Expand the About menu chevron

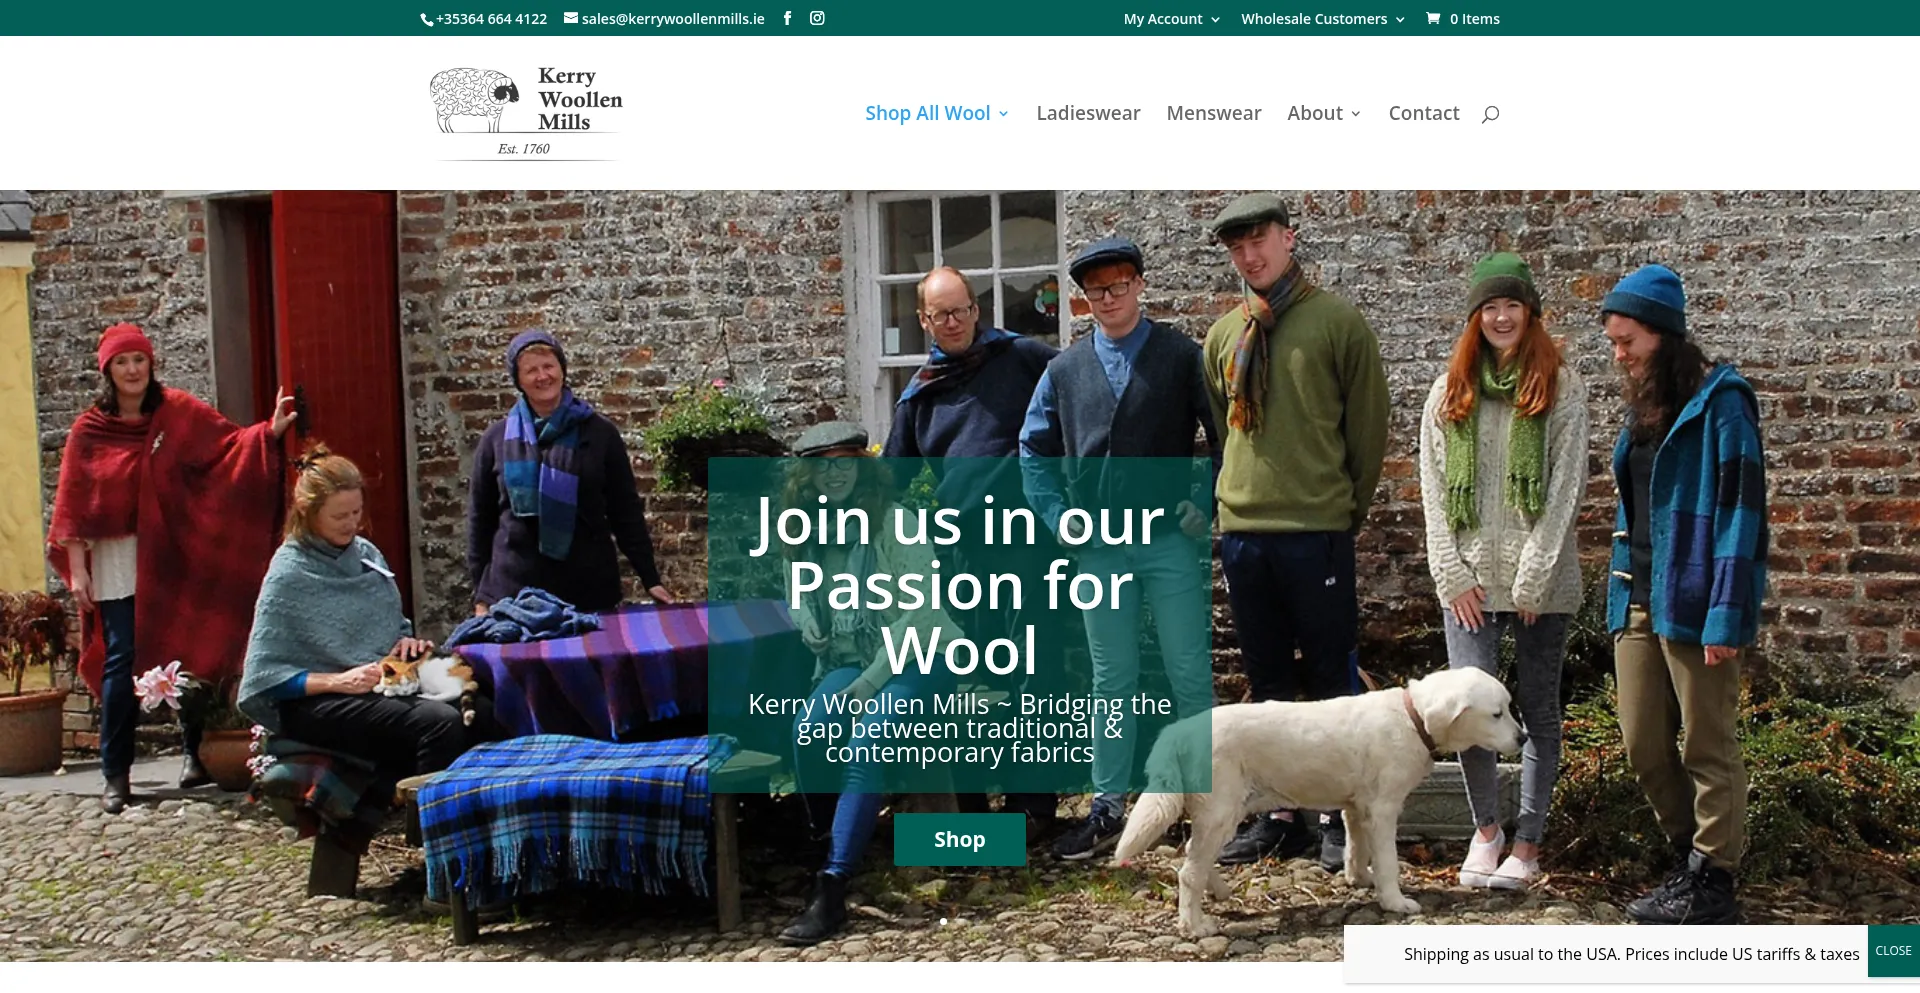[x=1356, y=115]
